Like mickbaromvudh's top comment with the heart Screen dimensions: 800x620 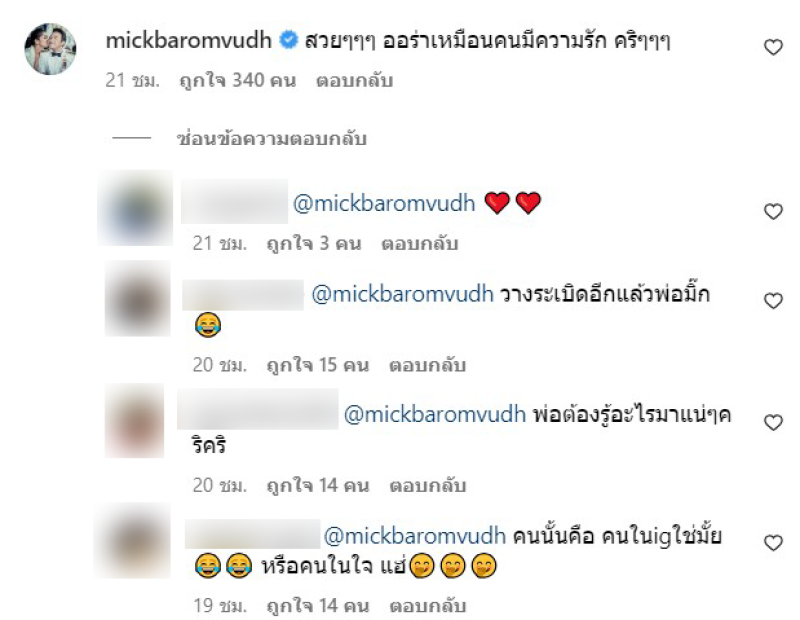pyautogui.click(x=773, y=47)
